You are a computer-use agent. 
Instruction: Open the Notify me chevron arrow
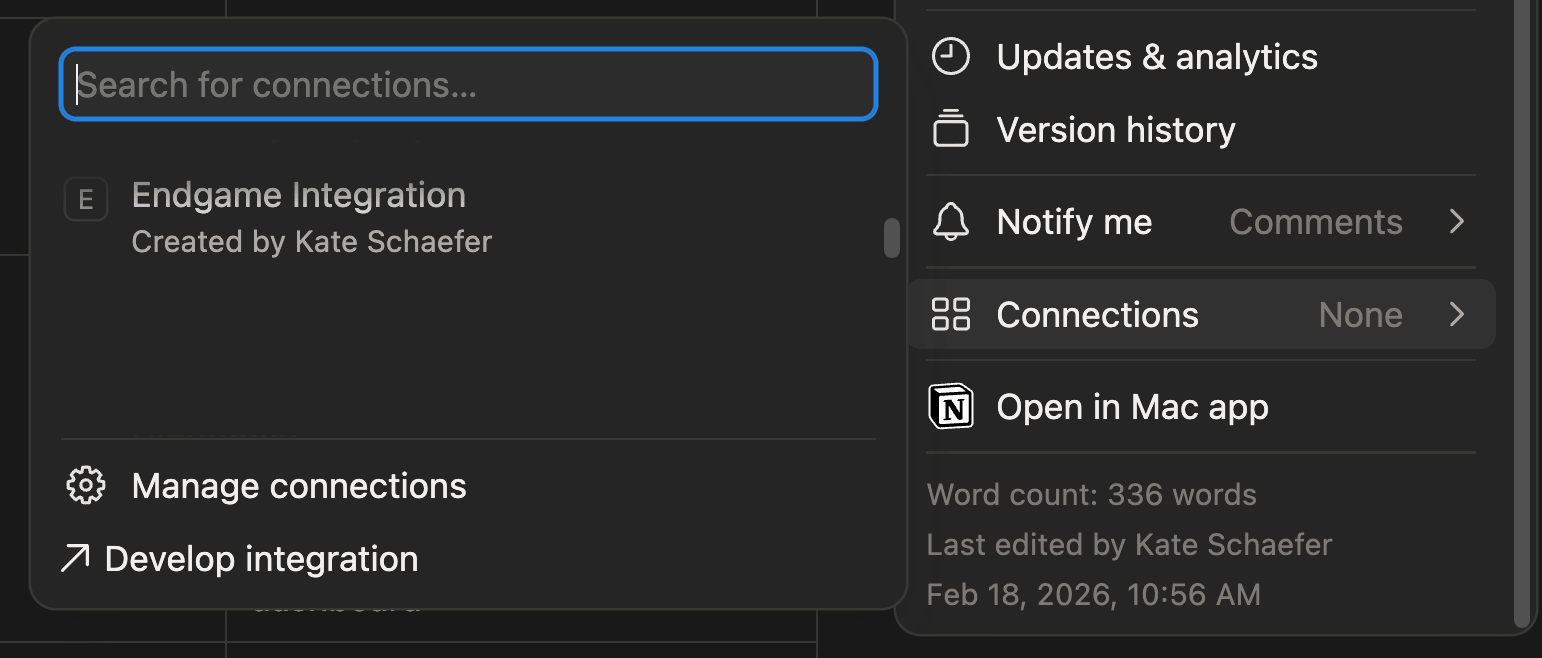point(1457,222)
